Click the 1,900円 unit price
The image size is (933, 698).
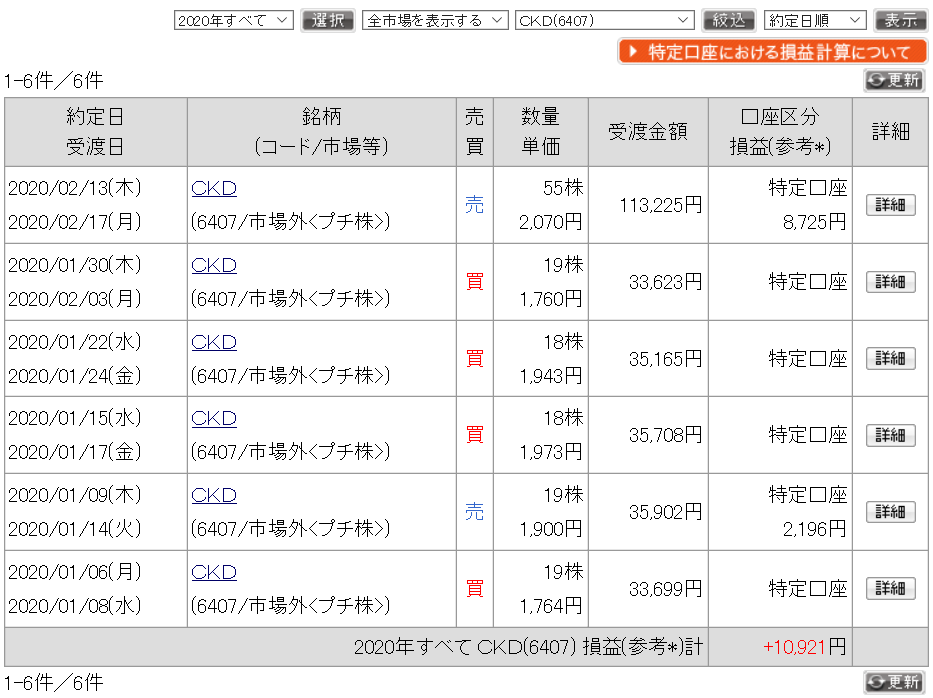coord(550,529)
